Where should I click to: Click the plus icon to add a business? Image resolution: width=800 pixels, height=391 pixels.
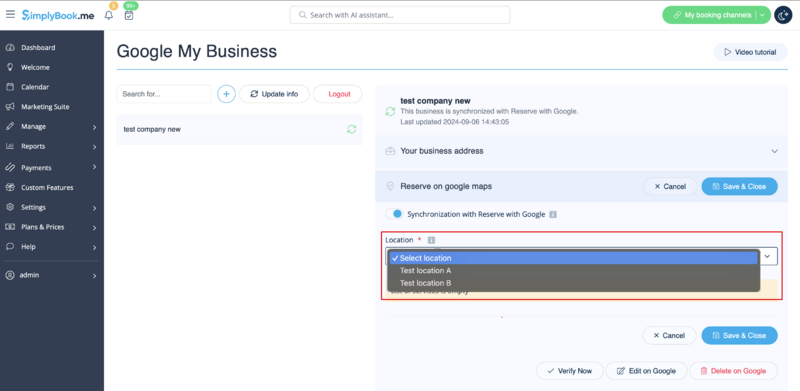tap(227, 94)
